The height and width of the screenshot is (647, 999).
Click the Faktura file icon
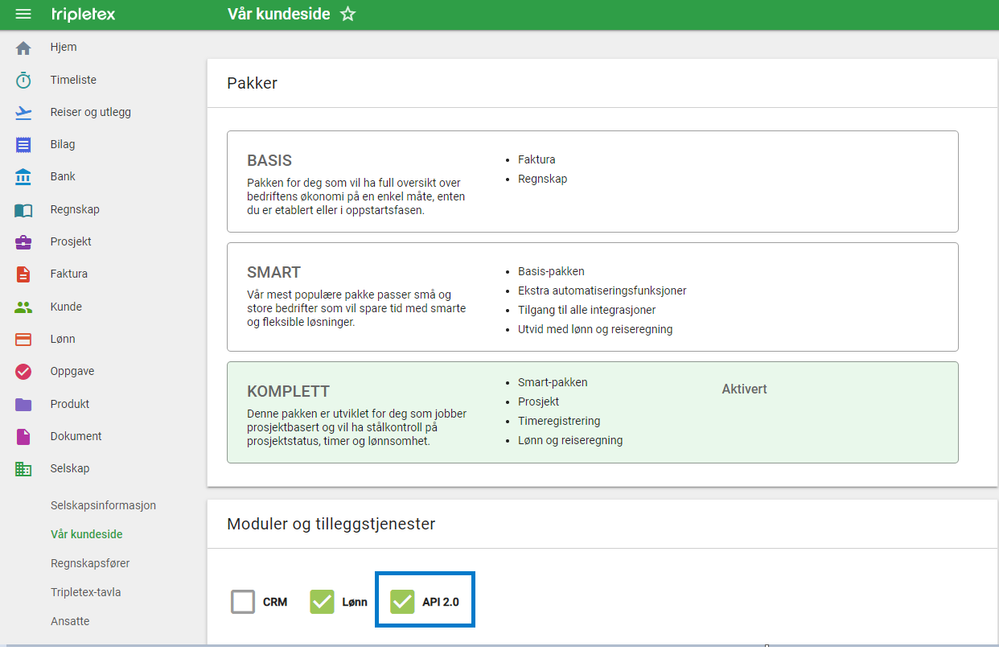[x=24, y=274]
